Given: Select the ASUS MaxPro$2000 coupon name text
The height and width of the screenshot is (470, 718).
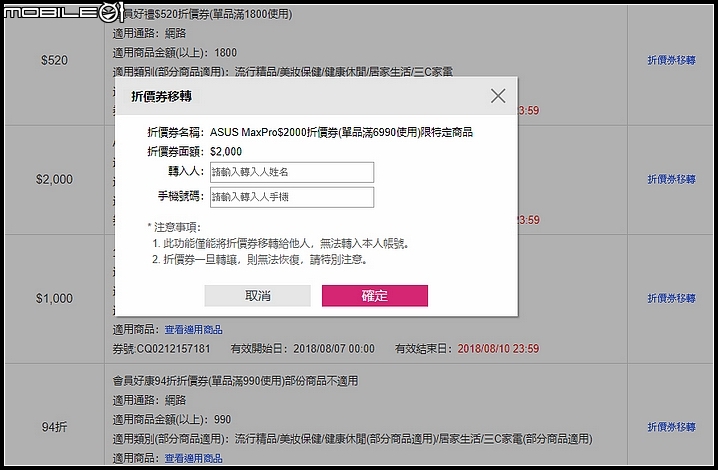Looking at the screenshot, I should pos(341,132).
